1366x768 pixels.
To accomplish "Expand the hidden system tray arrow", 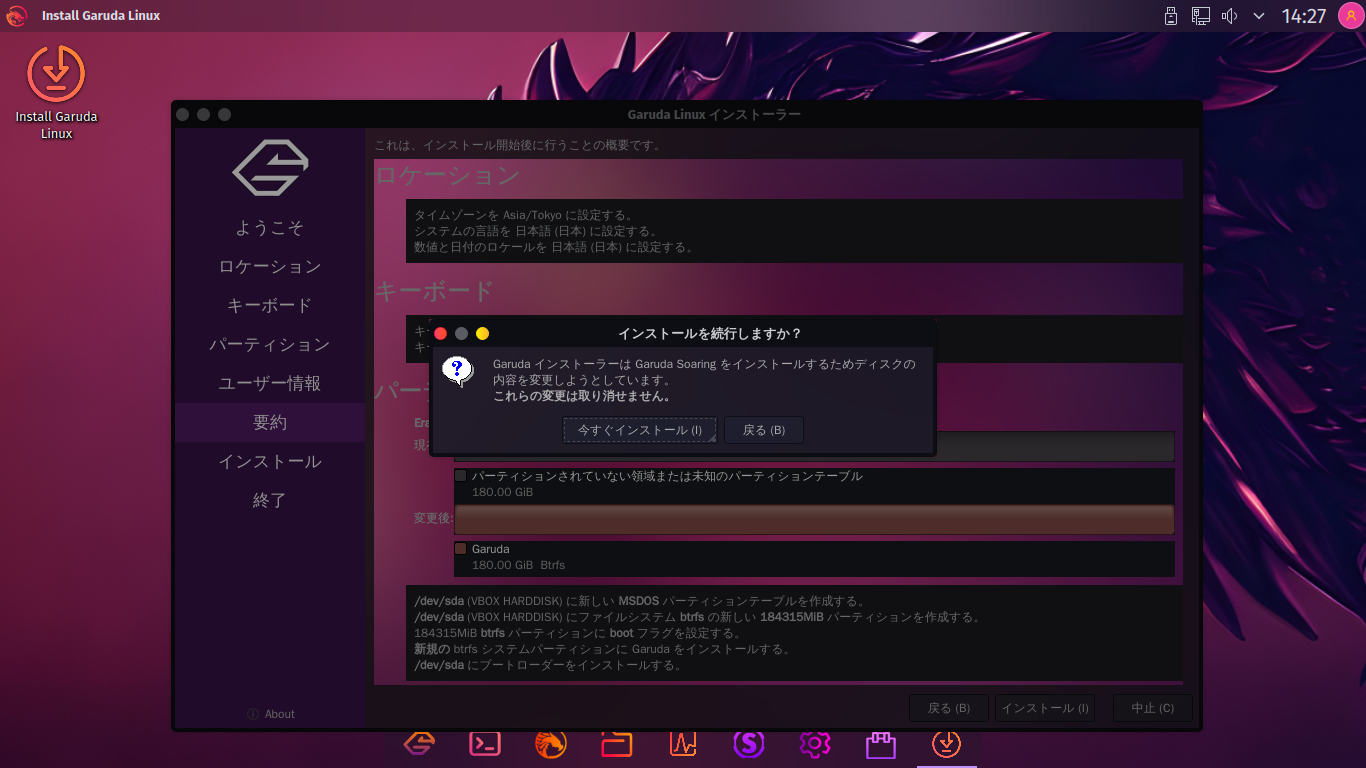I will coord(1259,16).
